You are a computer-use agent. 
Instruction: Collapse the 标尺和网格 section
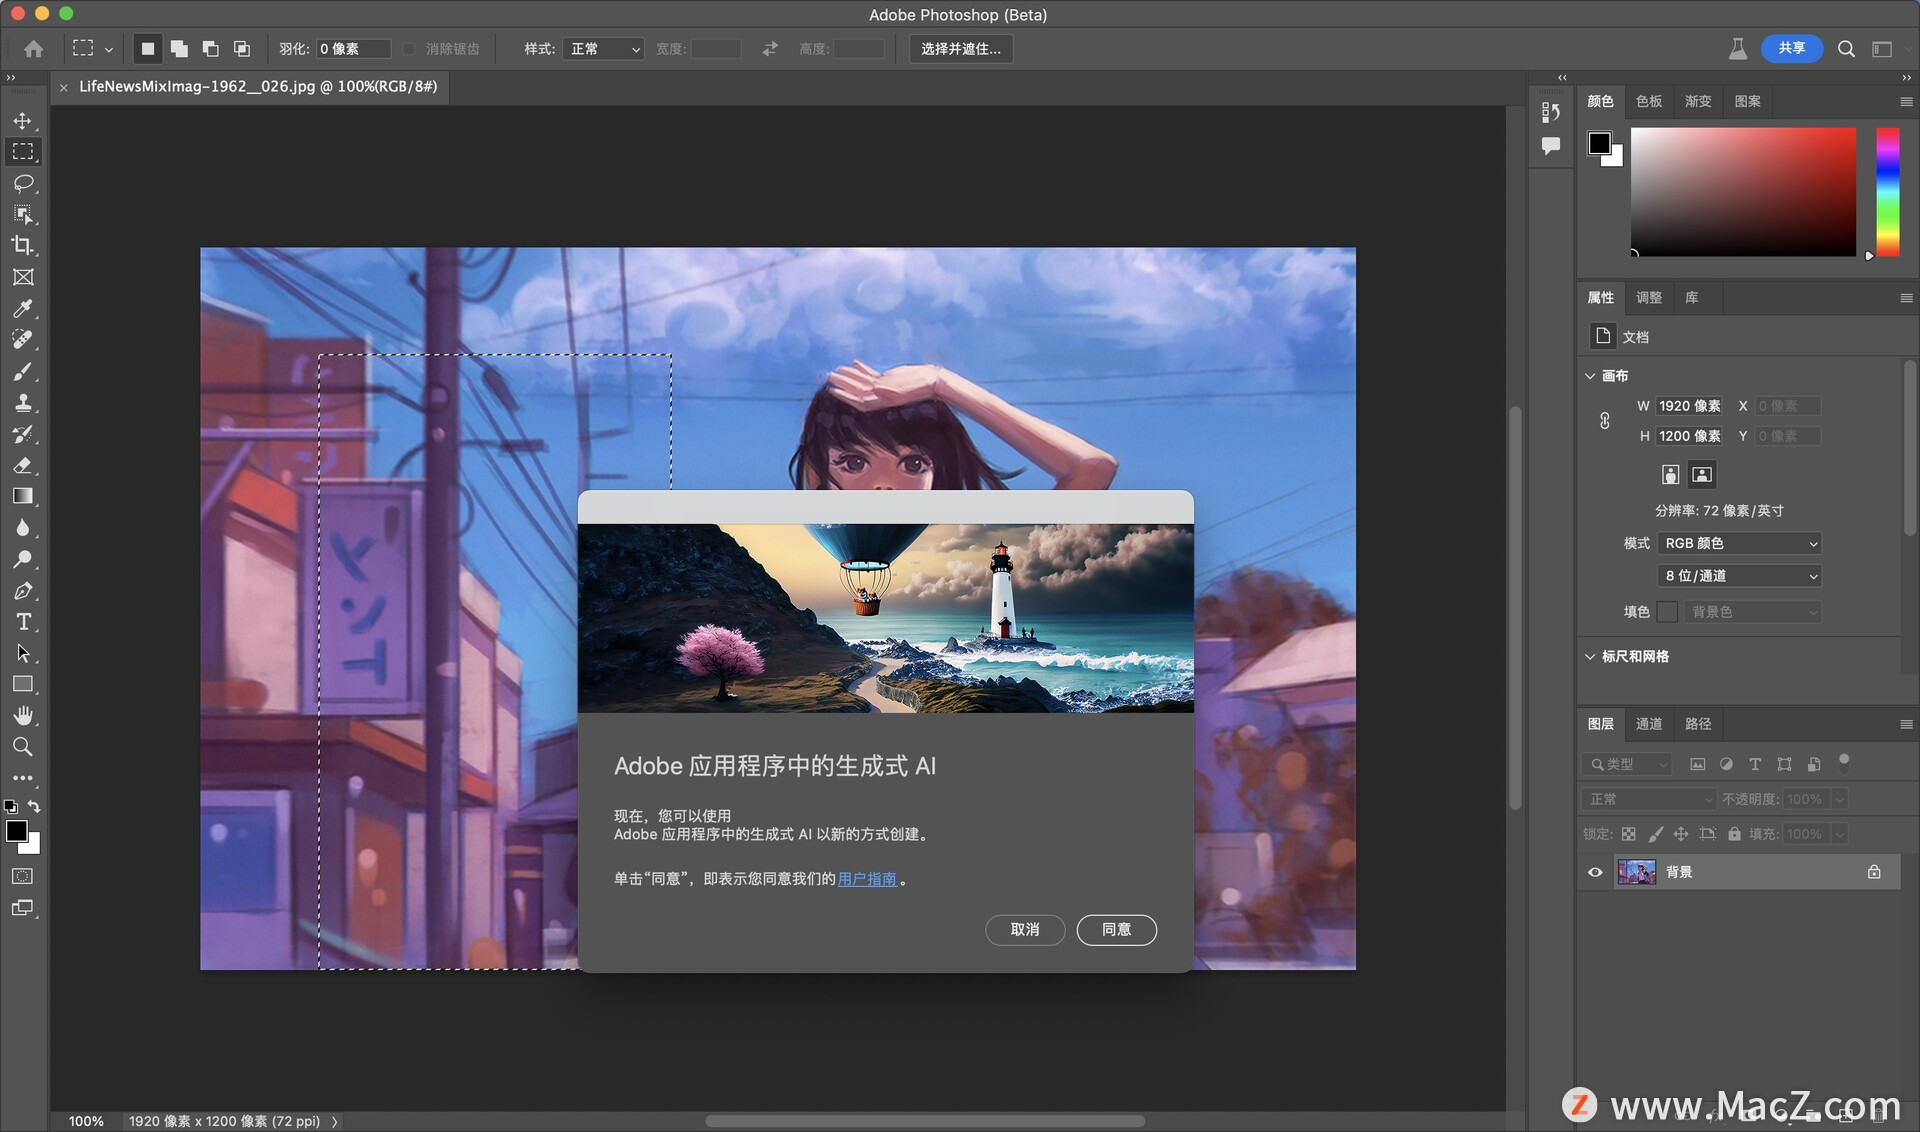coord(1591,657)
